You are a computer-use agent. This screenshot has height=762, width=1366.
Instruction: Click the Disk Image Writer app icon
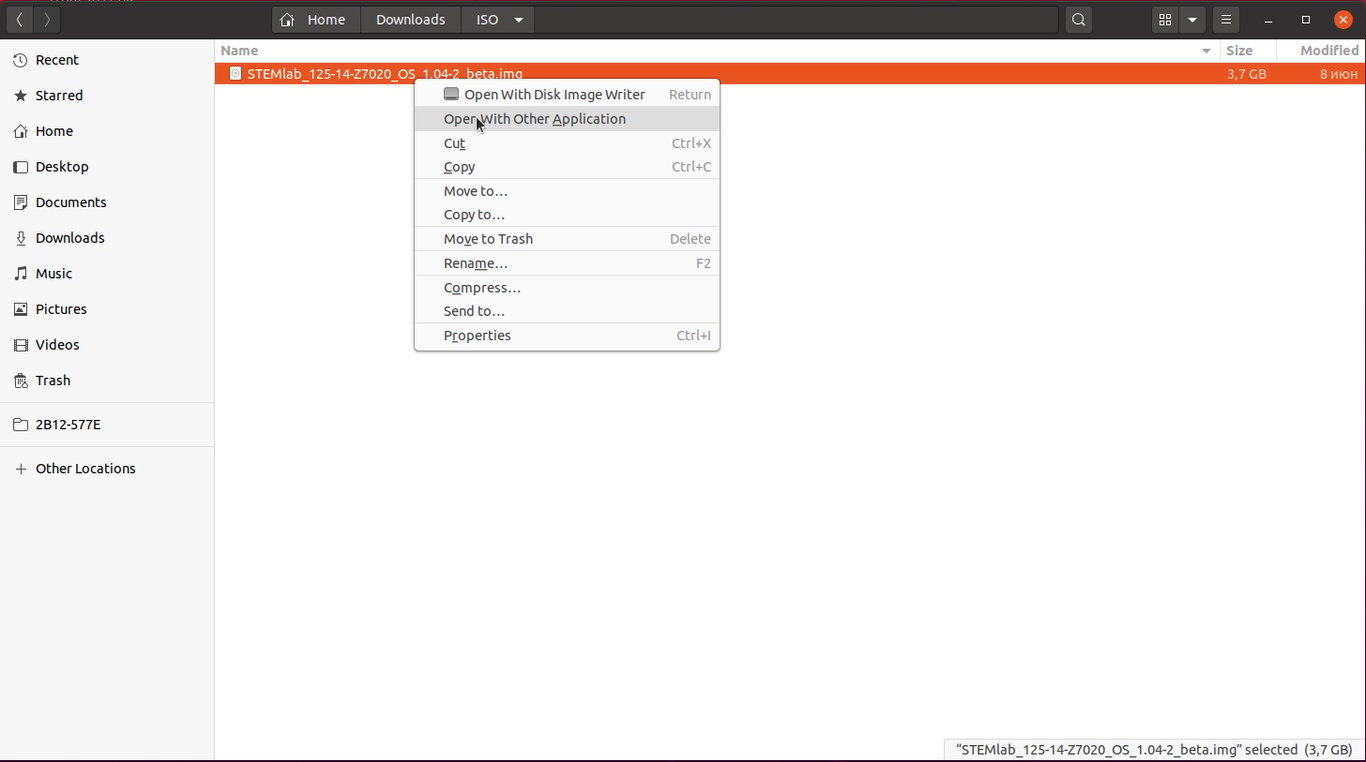452,94
